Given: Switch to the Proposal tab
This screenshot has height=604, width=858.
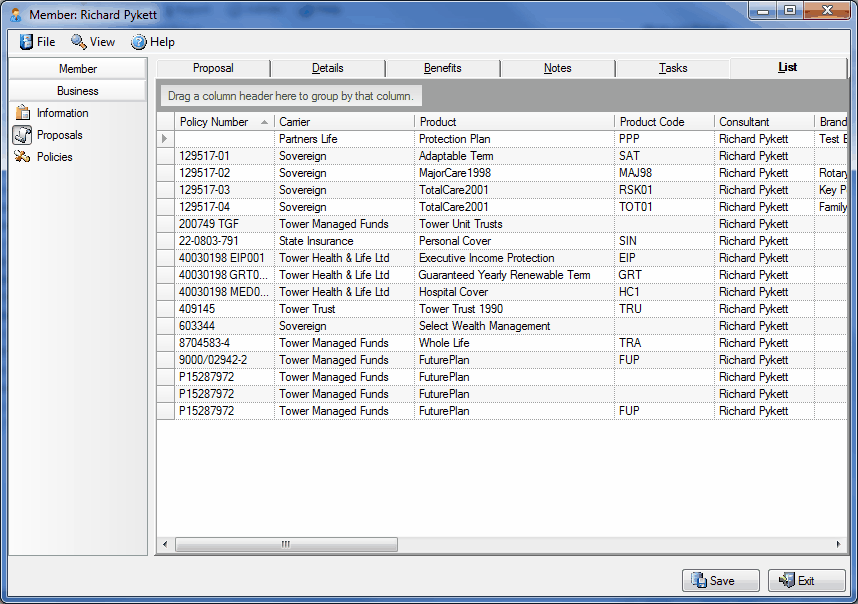Looking at the screenshot, I should (213, 68).
